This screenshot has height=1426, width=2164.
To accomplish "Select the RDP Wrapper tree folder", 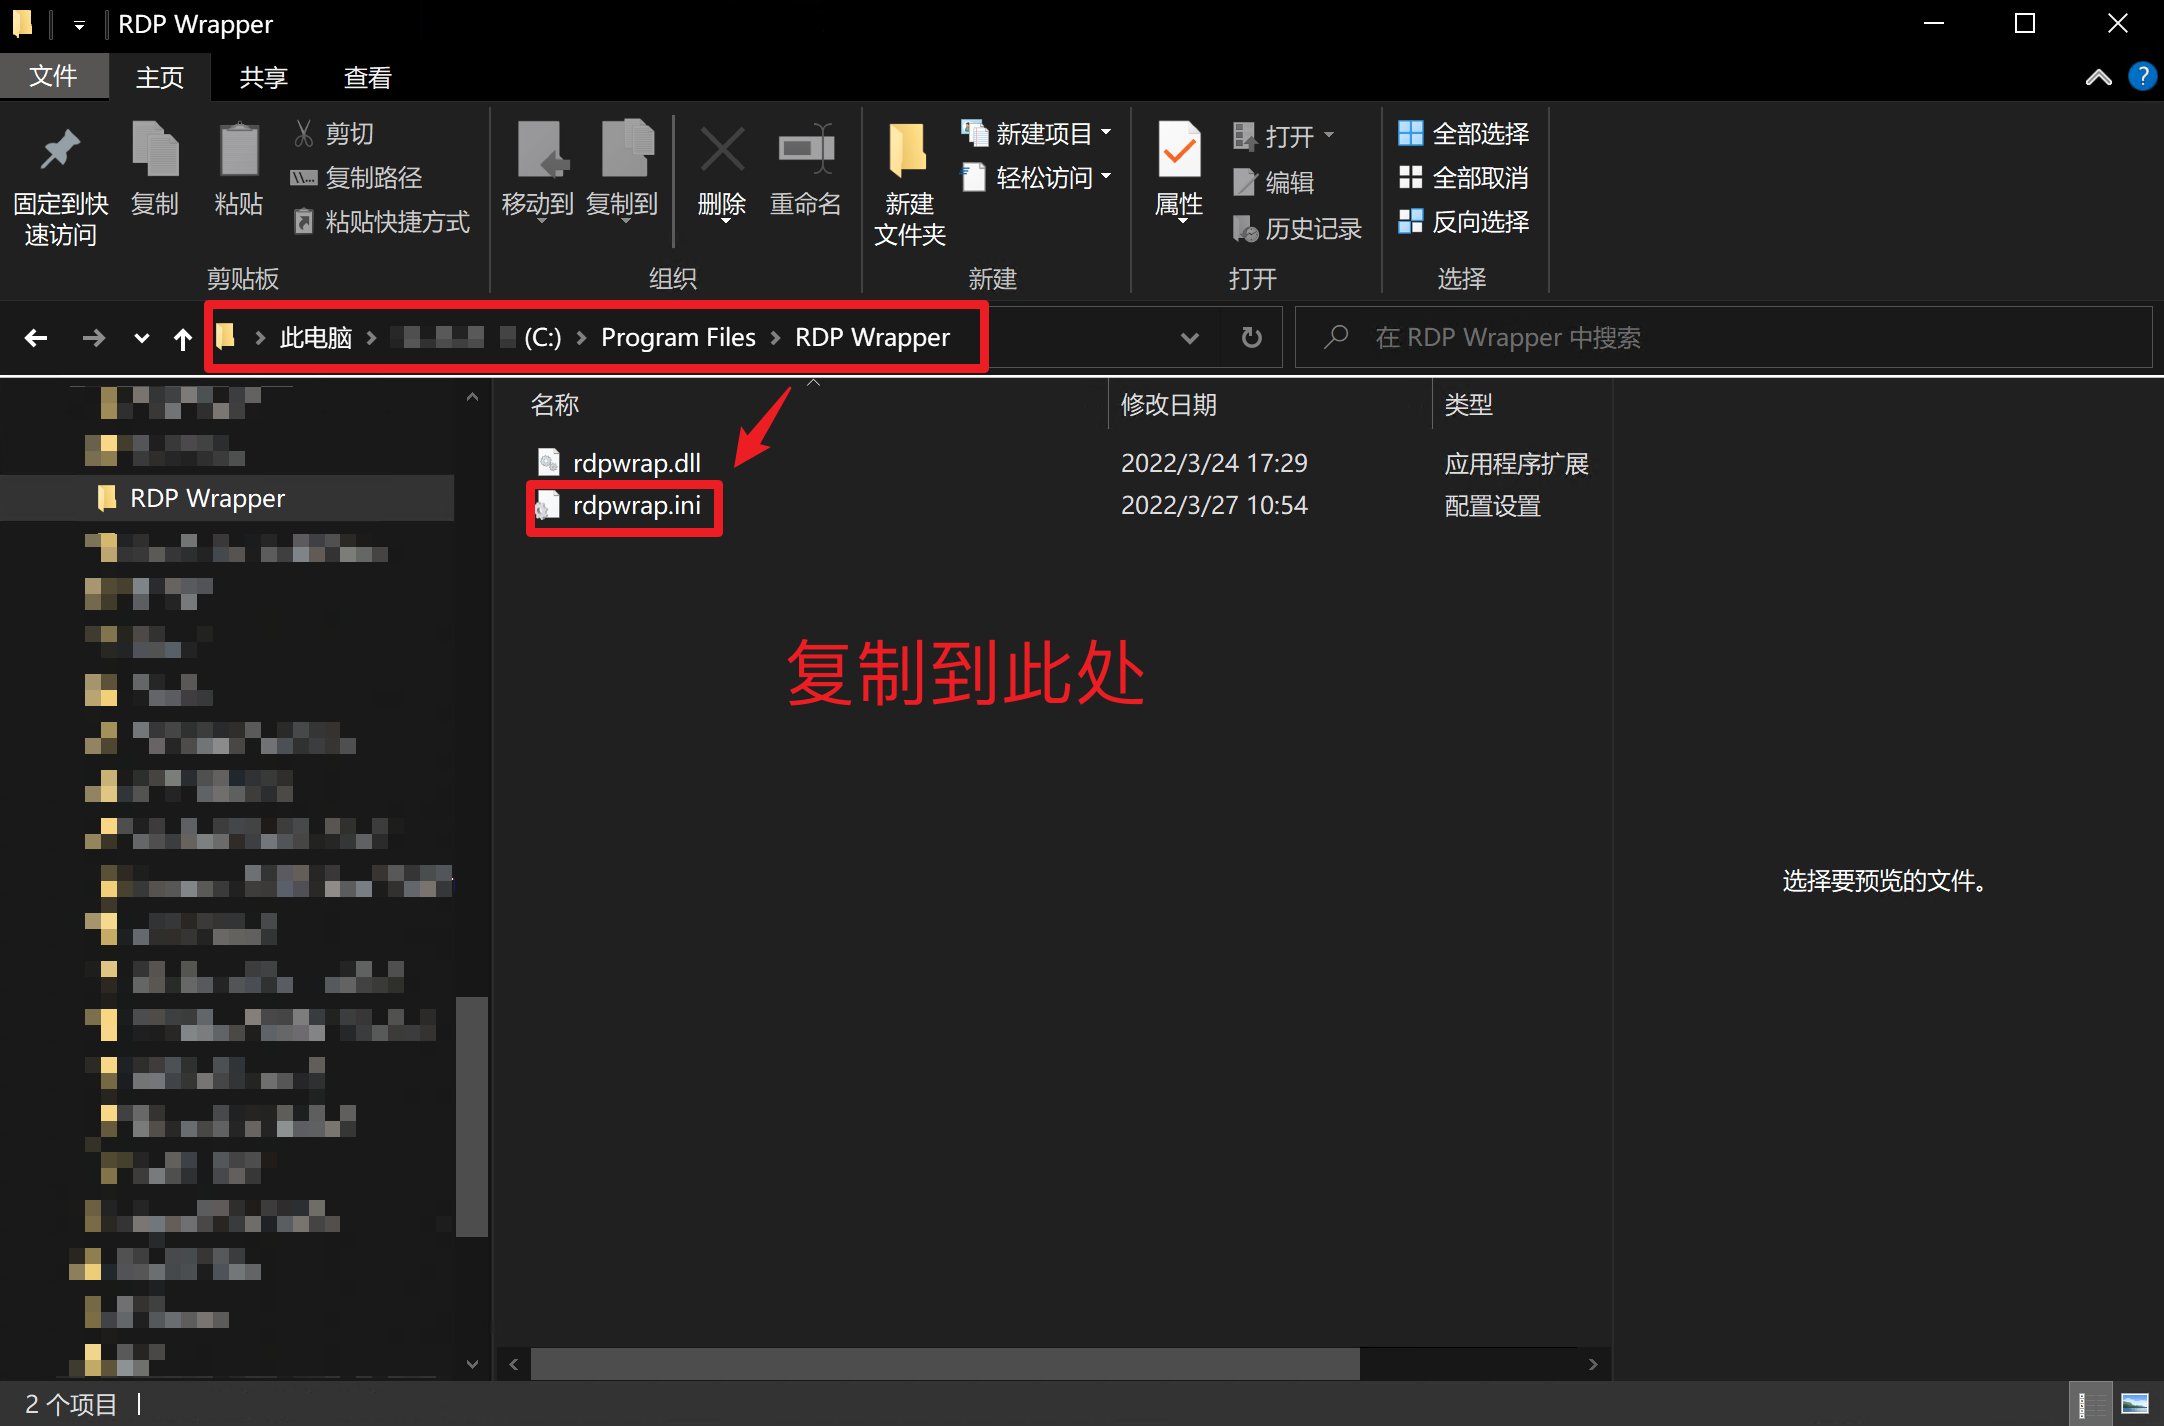I will [227, 498].
